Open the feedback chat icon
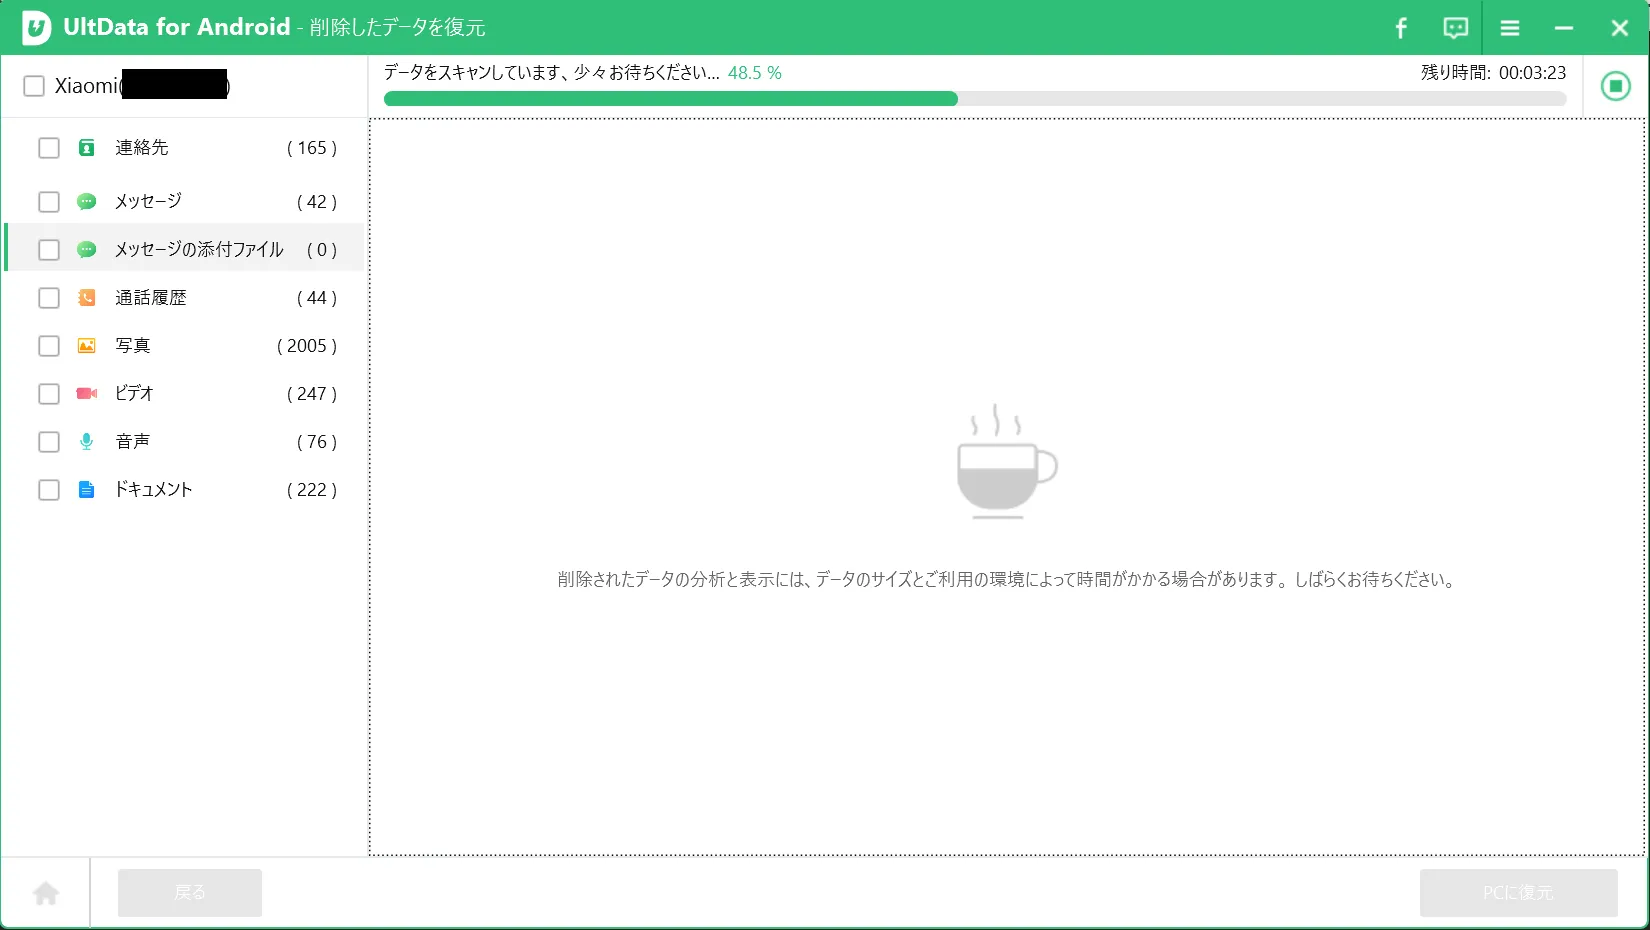 (1455, 27)
